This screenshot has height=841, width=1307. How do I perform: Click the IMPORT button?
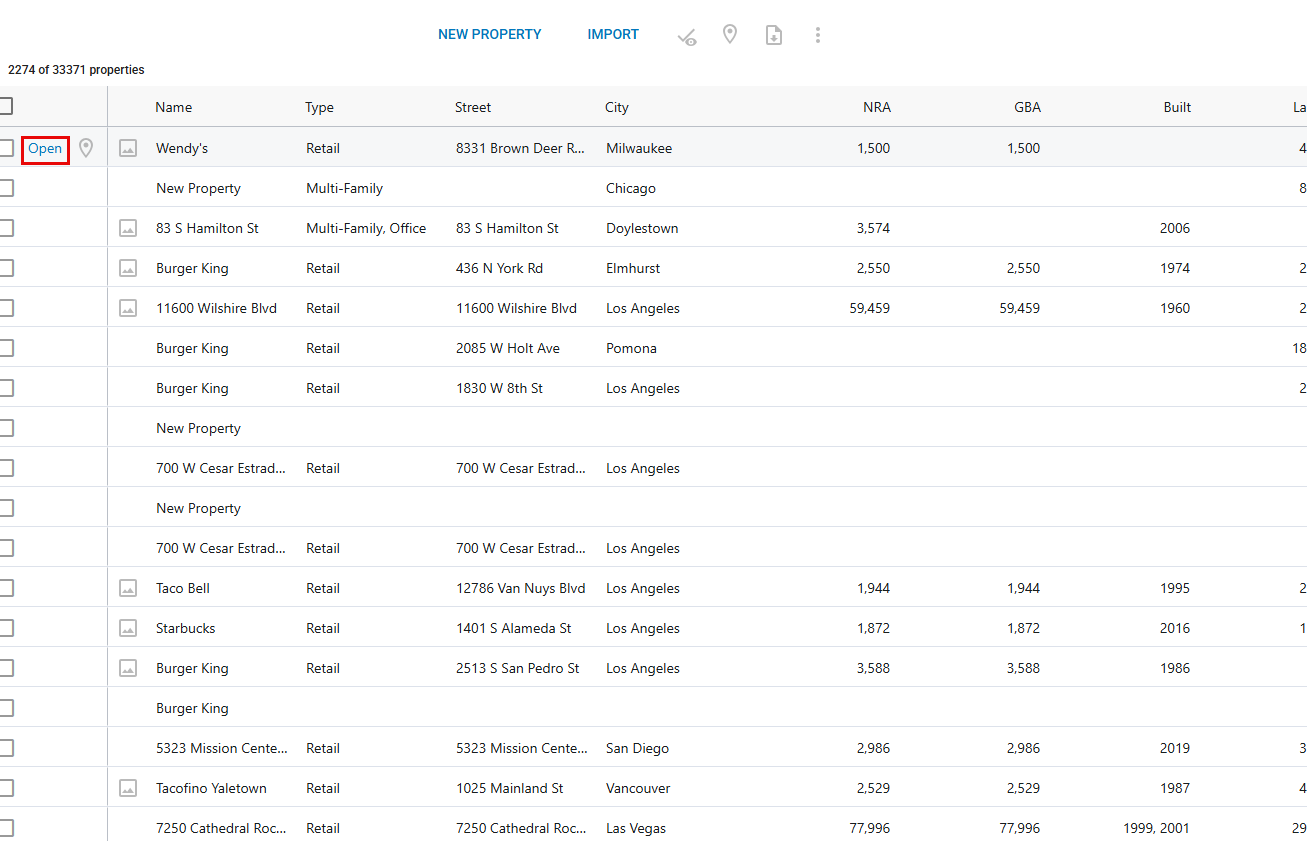(x=613, y=34)
